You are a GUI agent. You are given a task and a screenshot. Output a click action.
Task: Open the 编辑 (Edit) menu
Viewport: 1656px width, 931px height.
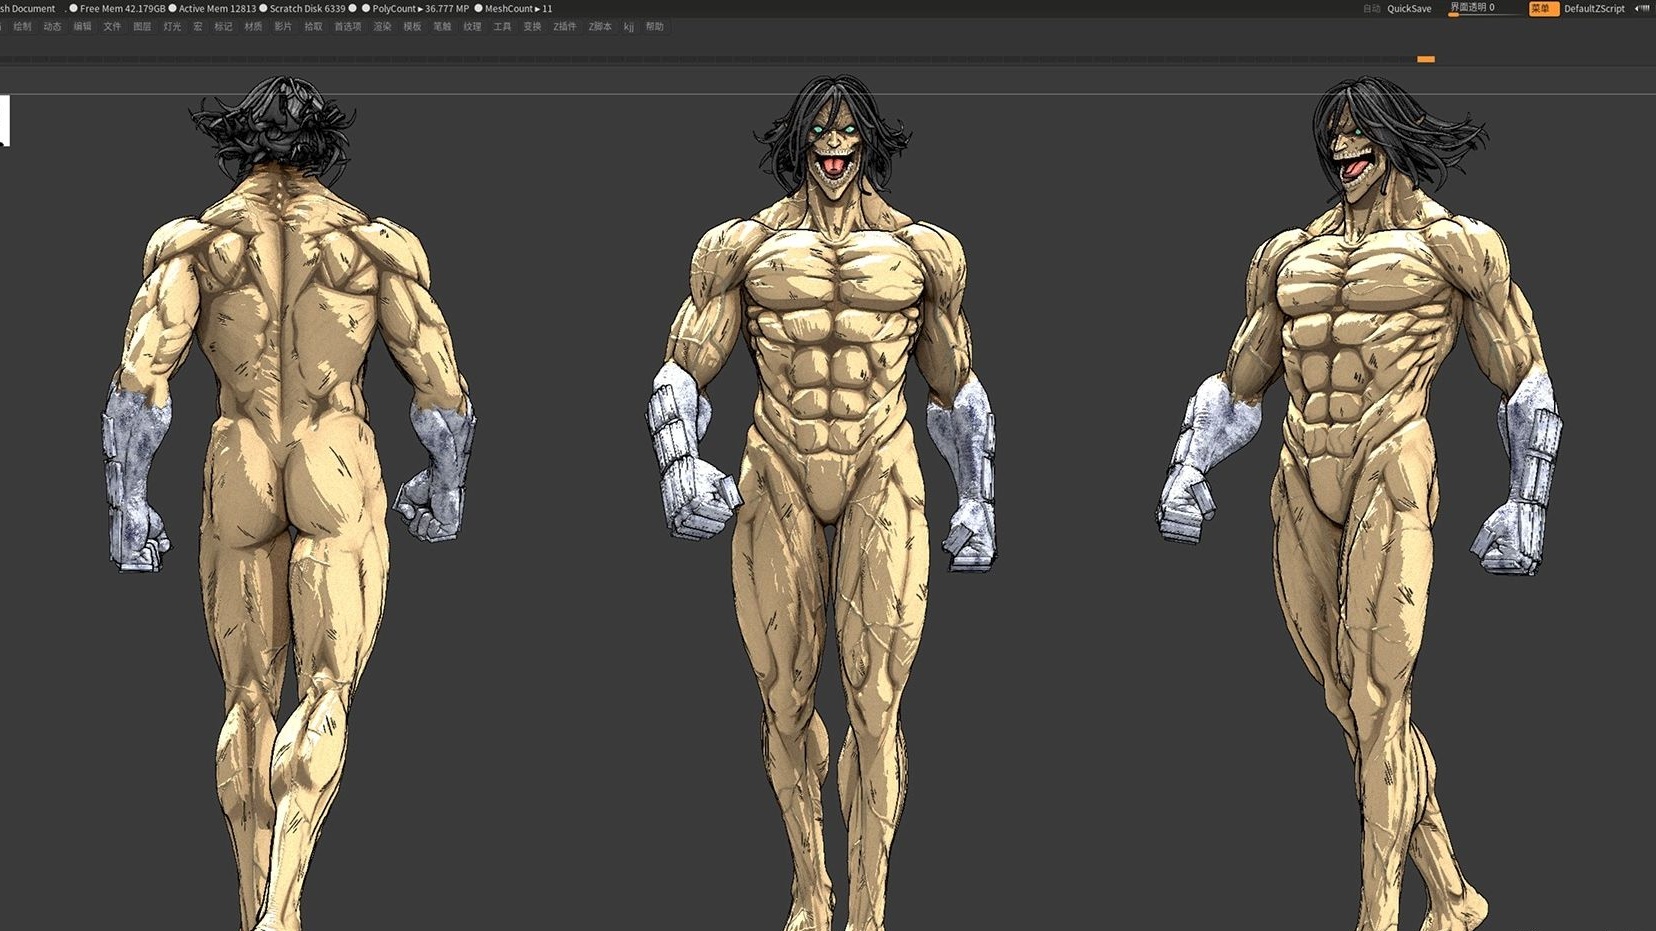[x=82, y=27]
